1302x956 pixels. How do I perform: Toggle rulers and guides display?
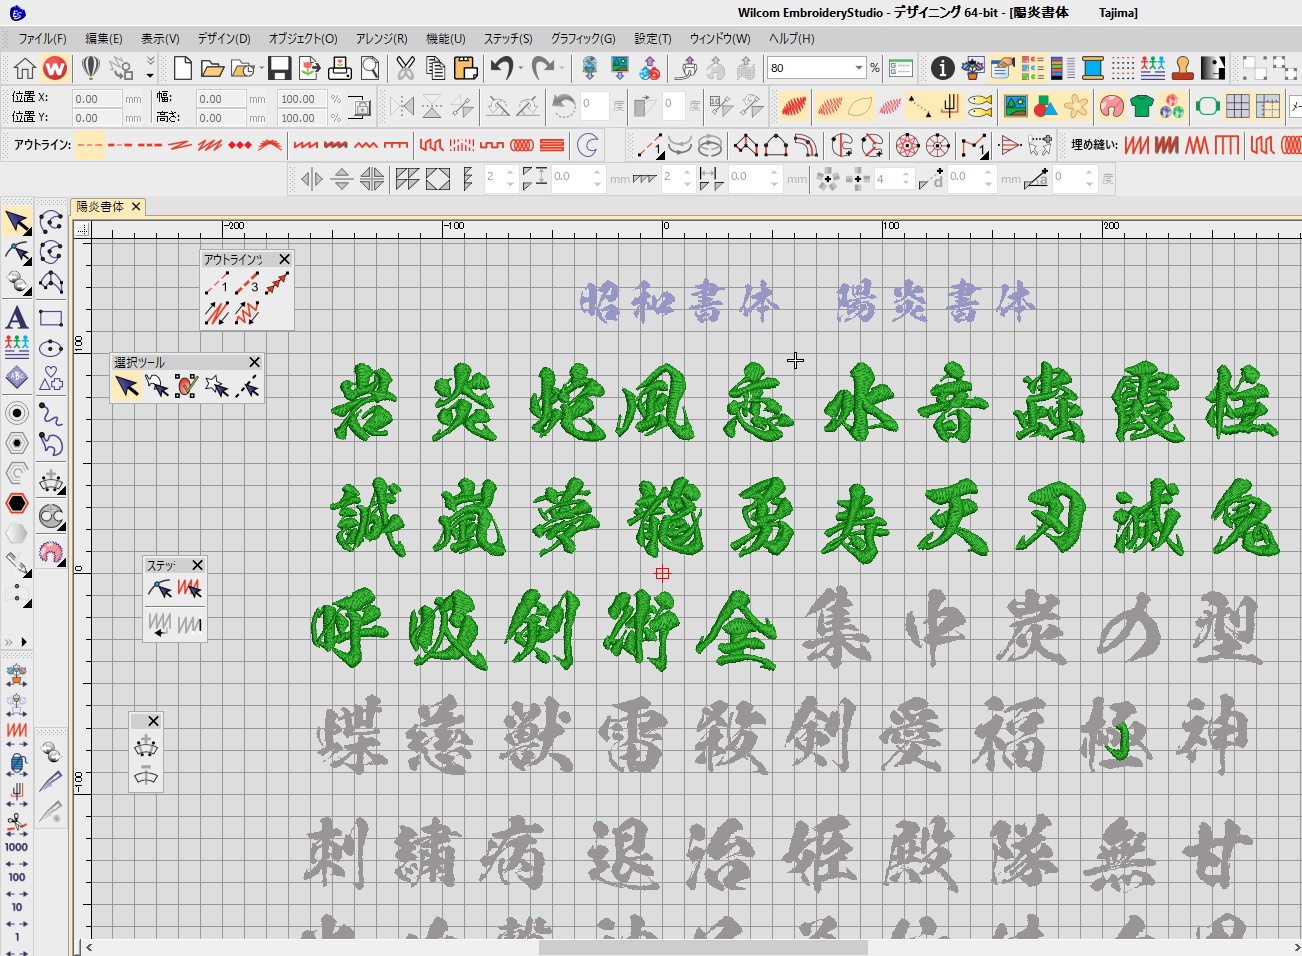click(1268, 105)
